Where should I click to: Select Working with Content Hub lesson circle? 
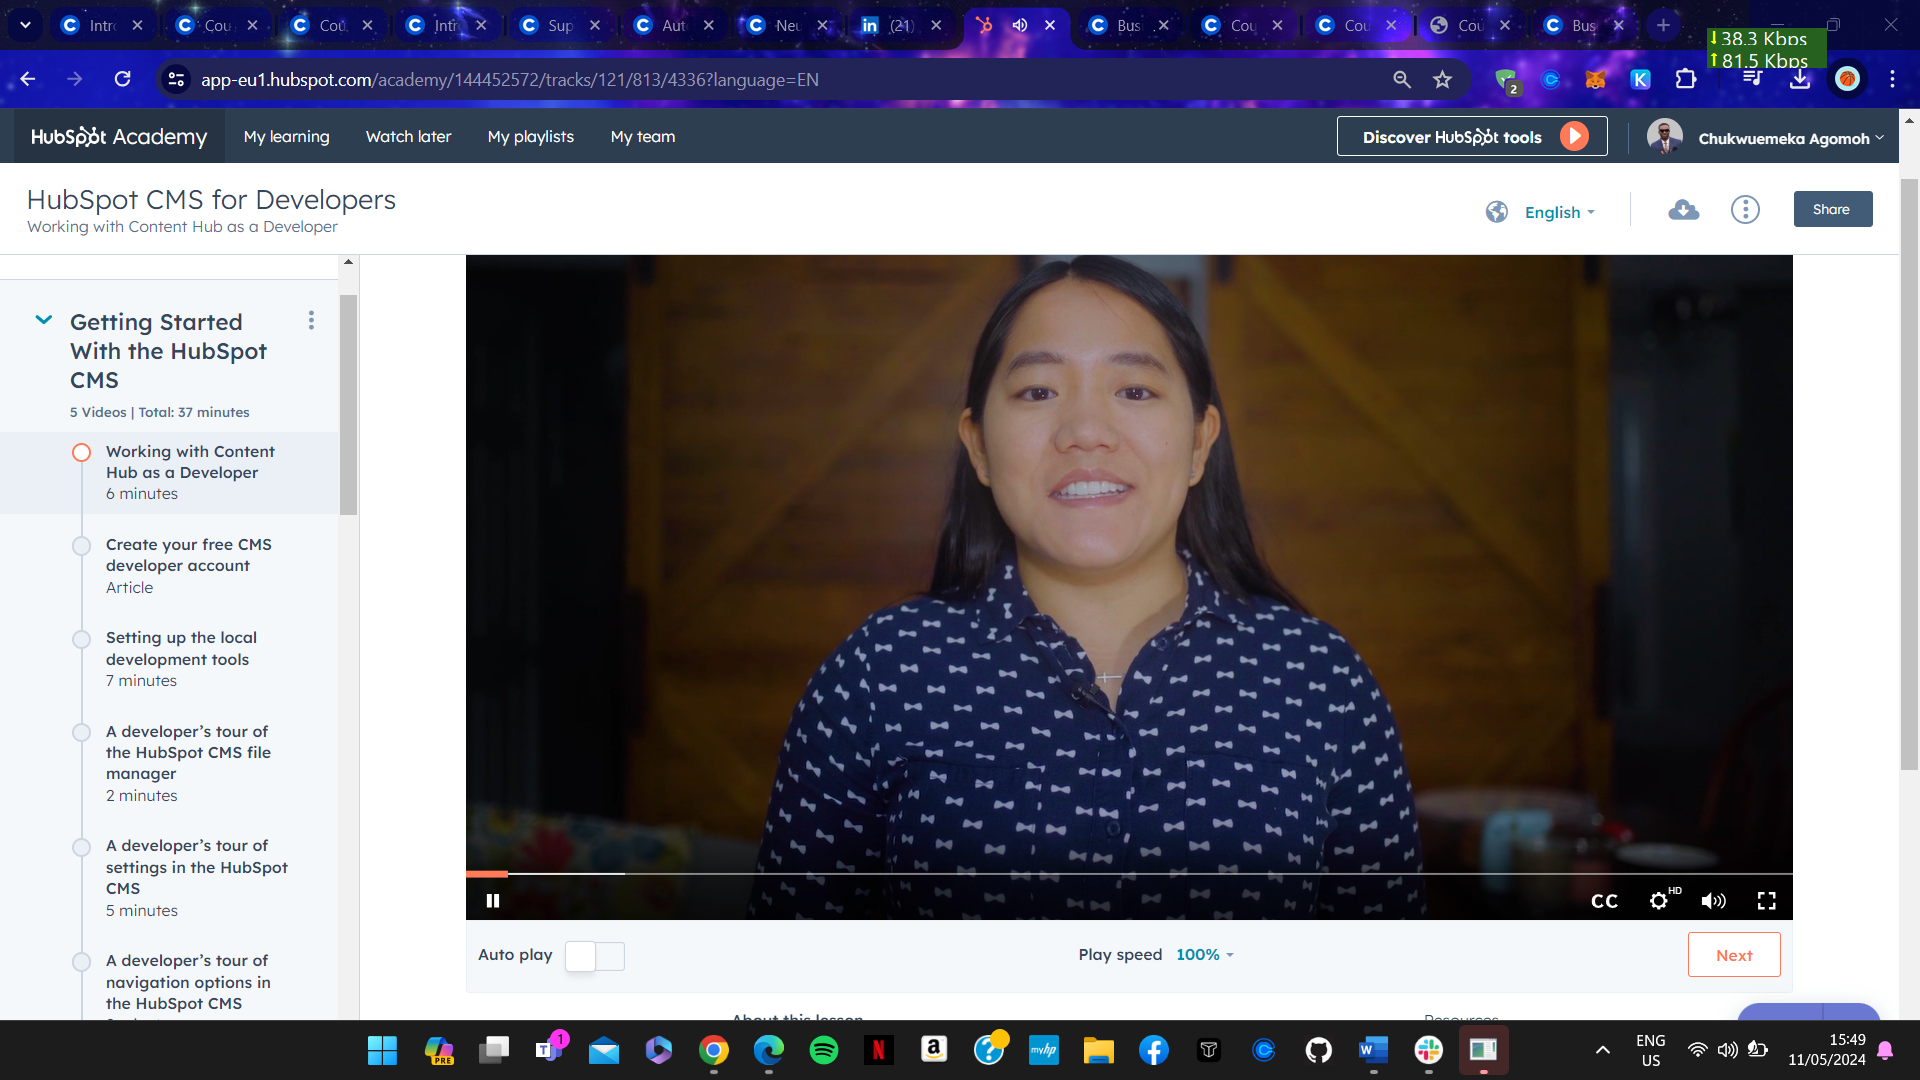tap(82, 452)
